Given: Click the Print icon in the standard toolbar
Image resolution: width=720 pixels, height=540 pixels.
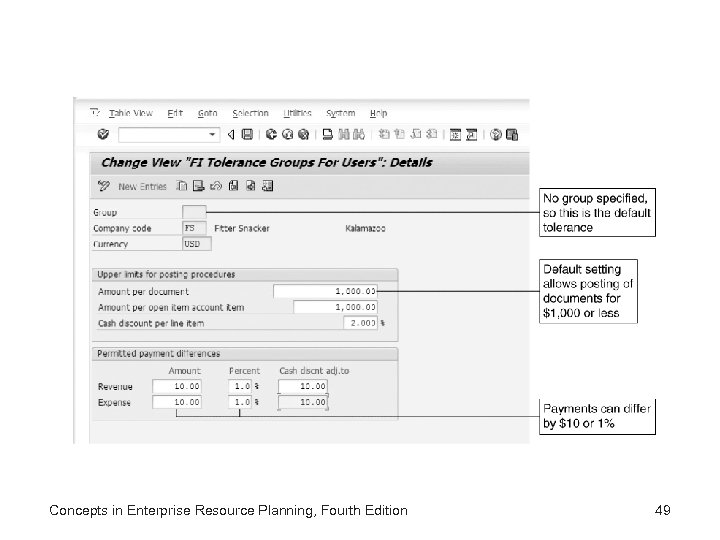Looking at the screenshot, I should [327, 134].
